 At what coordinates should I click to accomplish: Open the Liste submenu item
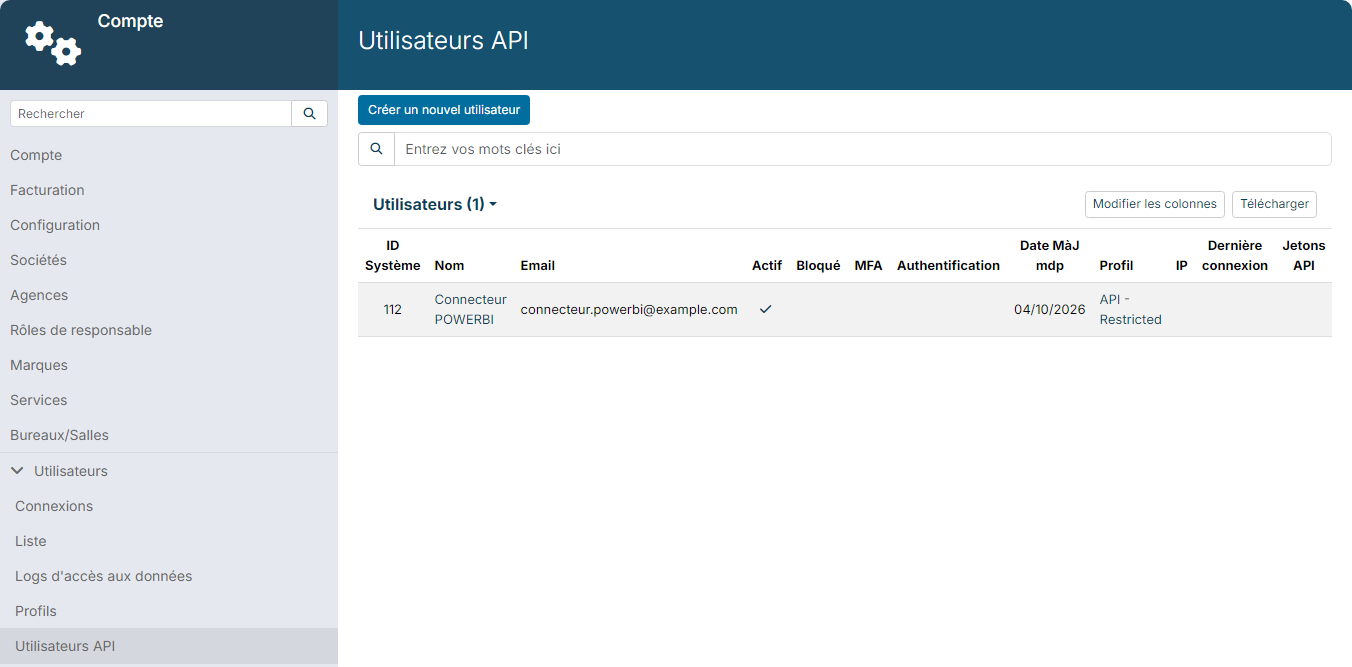pyautogui.click(x=31, y=541)
